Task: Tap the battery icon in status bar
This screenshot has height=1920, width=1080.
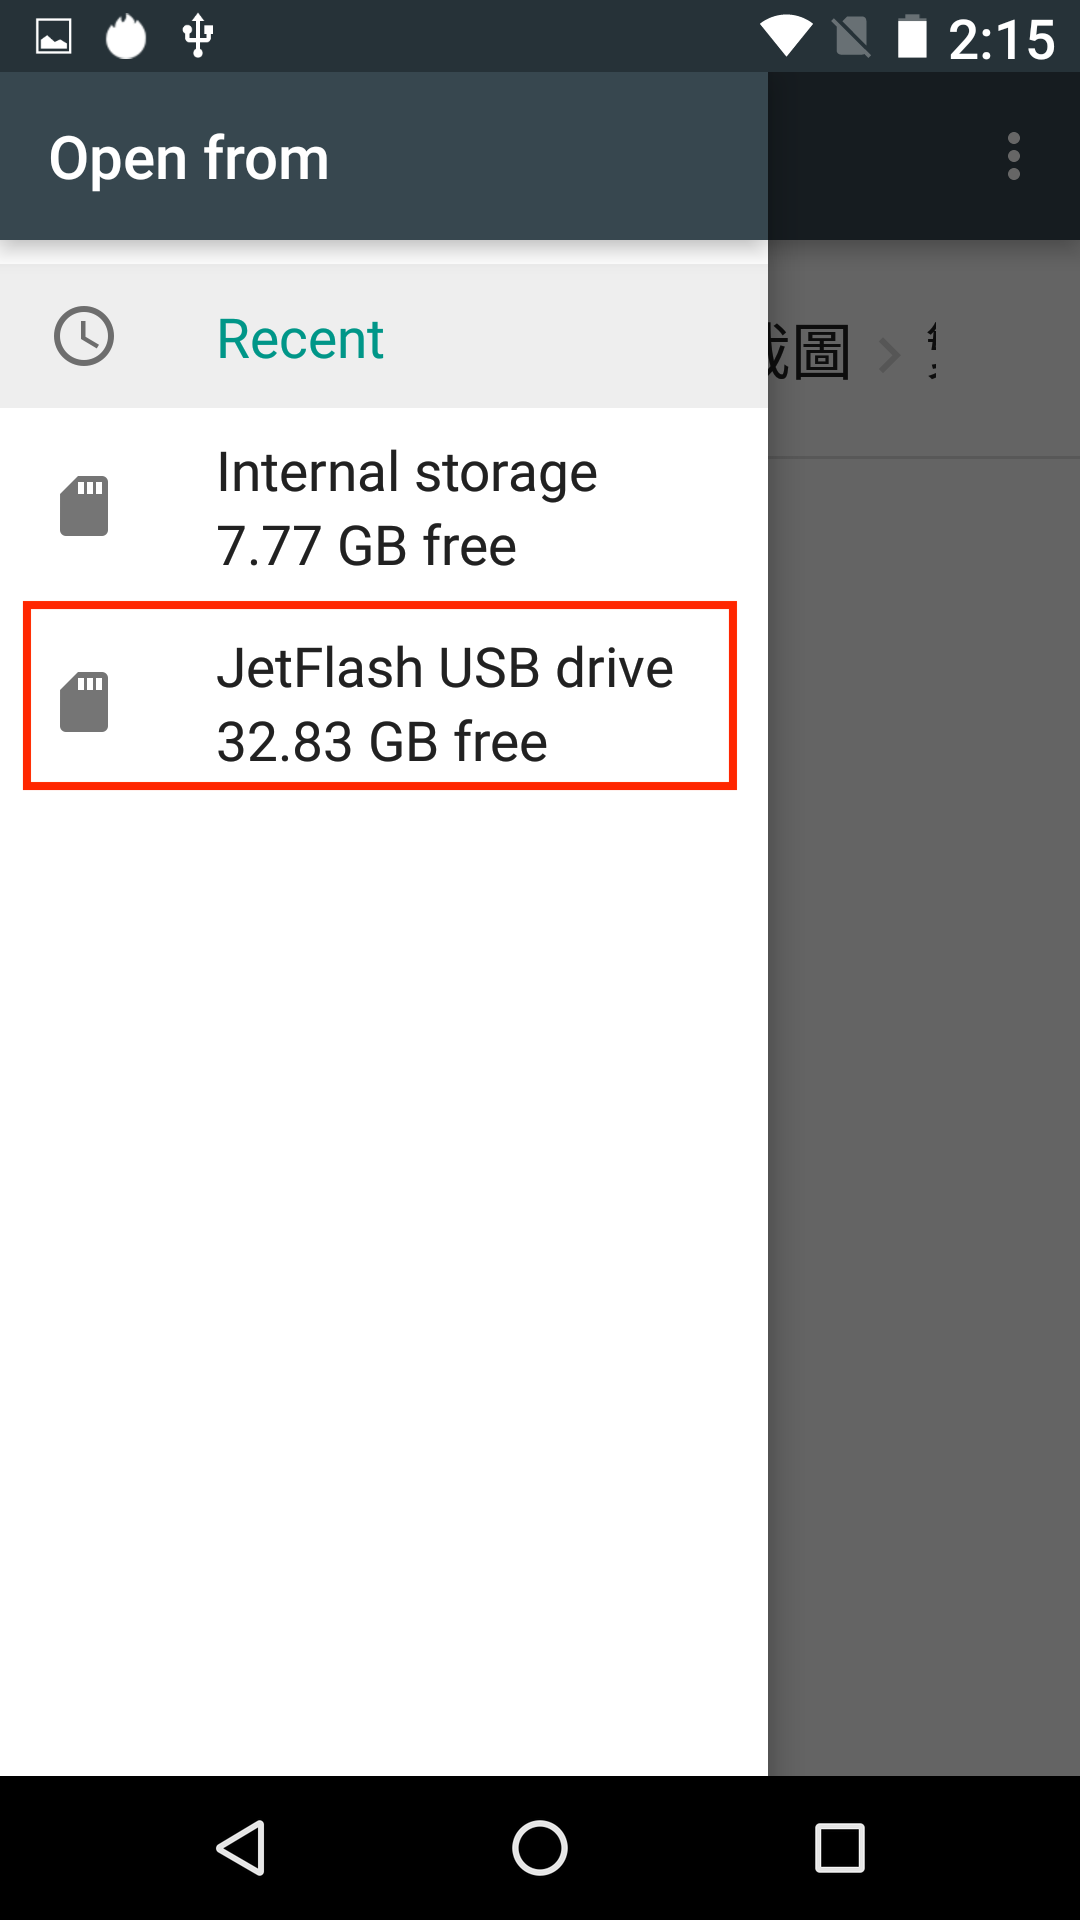Action: pos(912,37)
